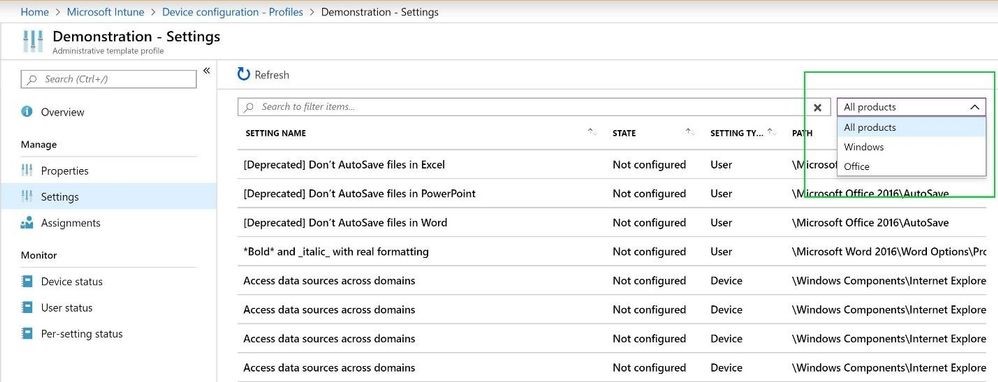Open the Properties page
The image size is (998, 382).
coord(64,171)
